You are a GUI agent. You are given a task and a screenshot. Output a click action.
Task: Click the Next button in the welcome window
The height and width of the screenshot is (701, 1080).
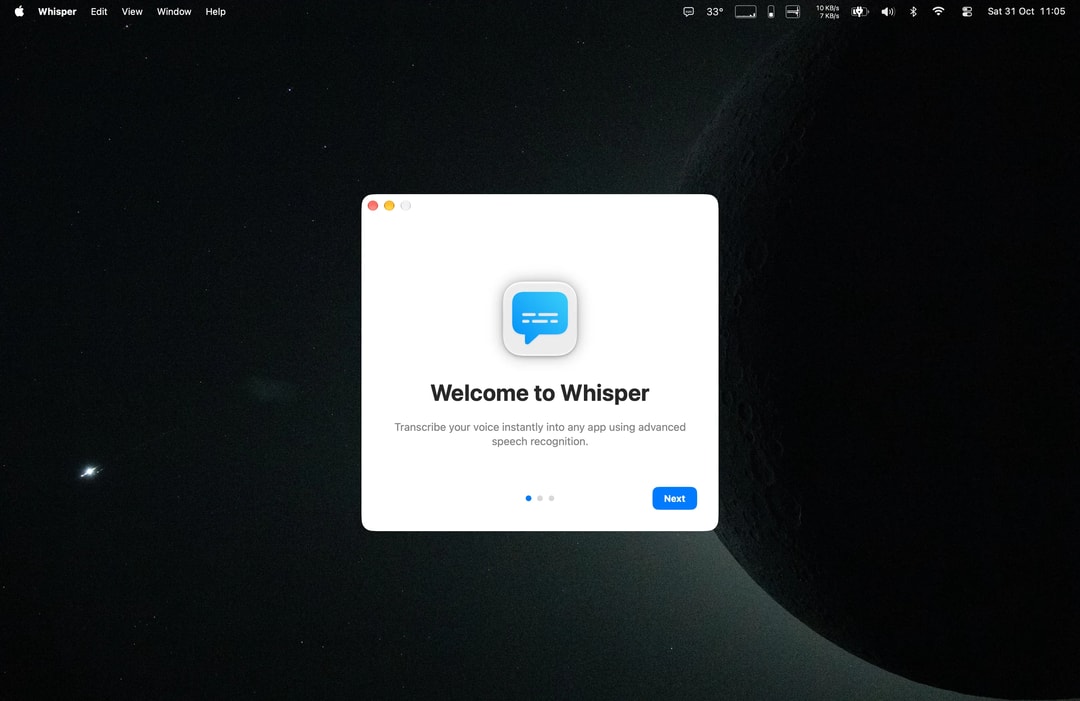[x=674, y=499]
